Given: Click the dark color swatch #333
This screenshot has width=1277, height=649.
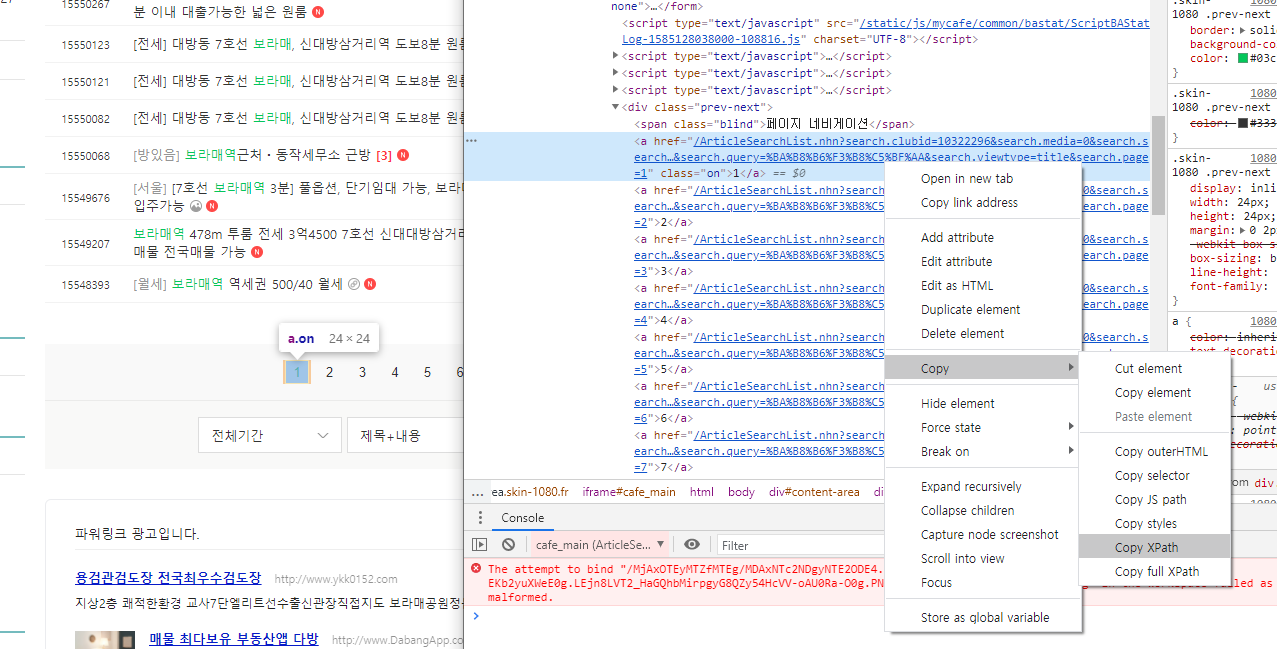Looking at the screenshot, I should tap(1243, 124).
